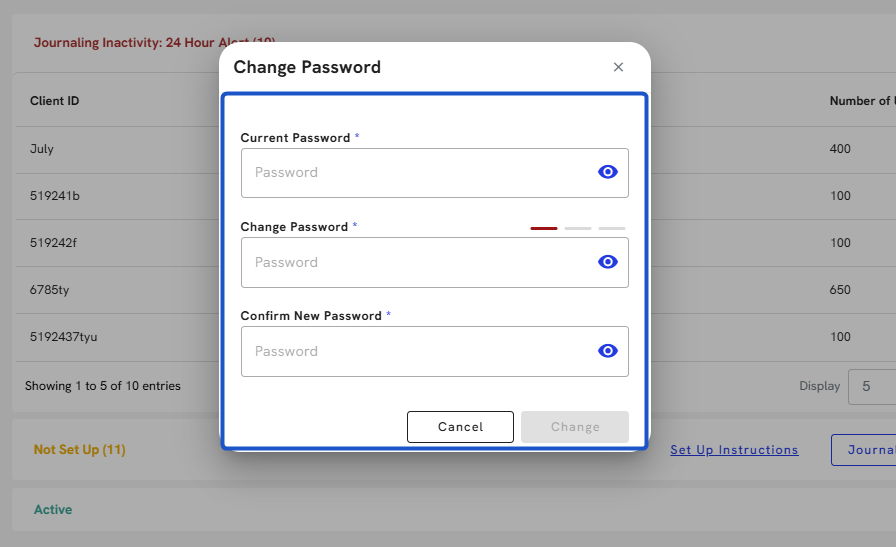Viewport: 896px width, 547px height.
Task: Click the password strength indicator bar
Action: point(577,228)
